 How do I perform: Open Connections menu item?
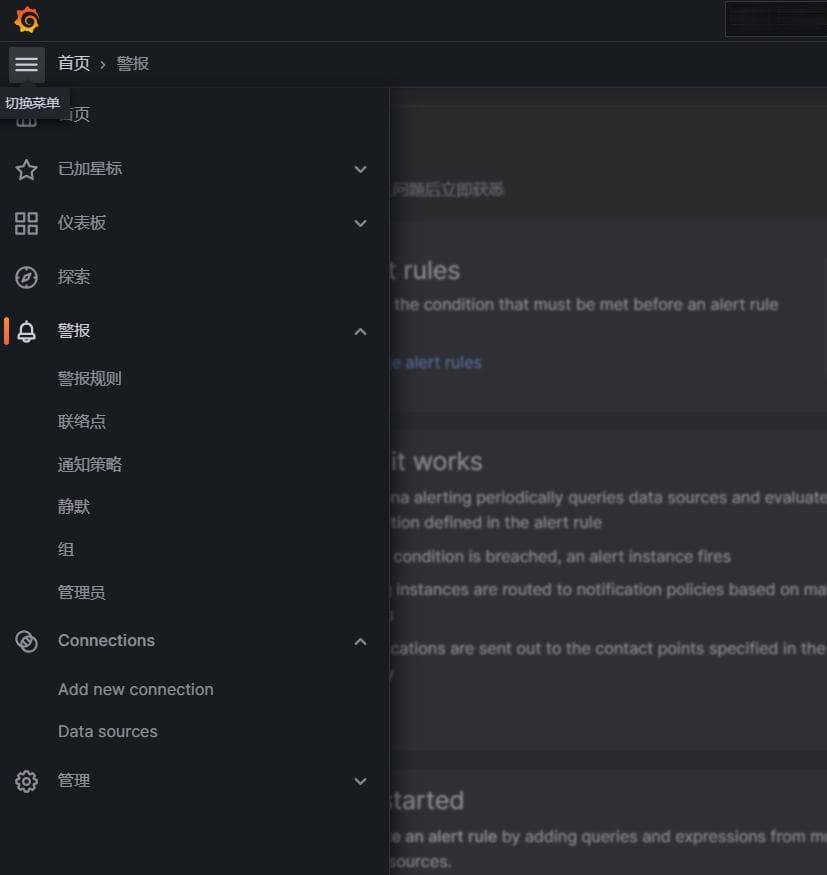106,640
